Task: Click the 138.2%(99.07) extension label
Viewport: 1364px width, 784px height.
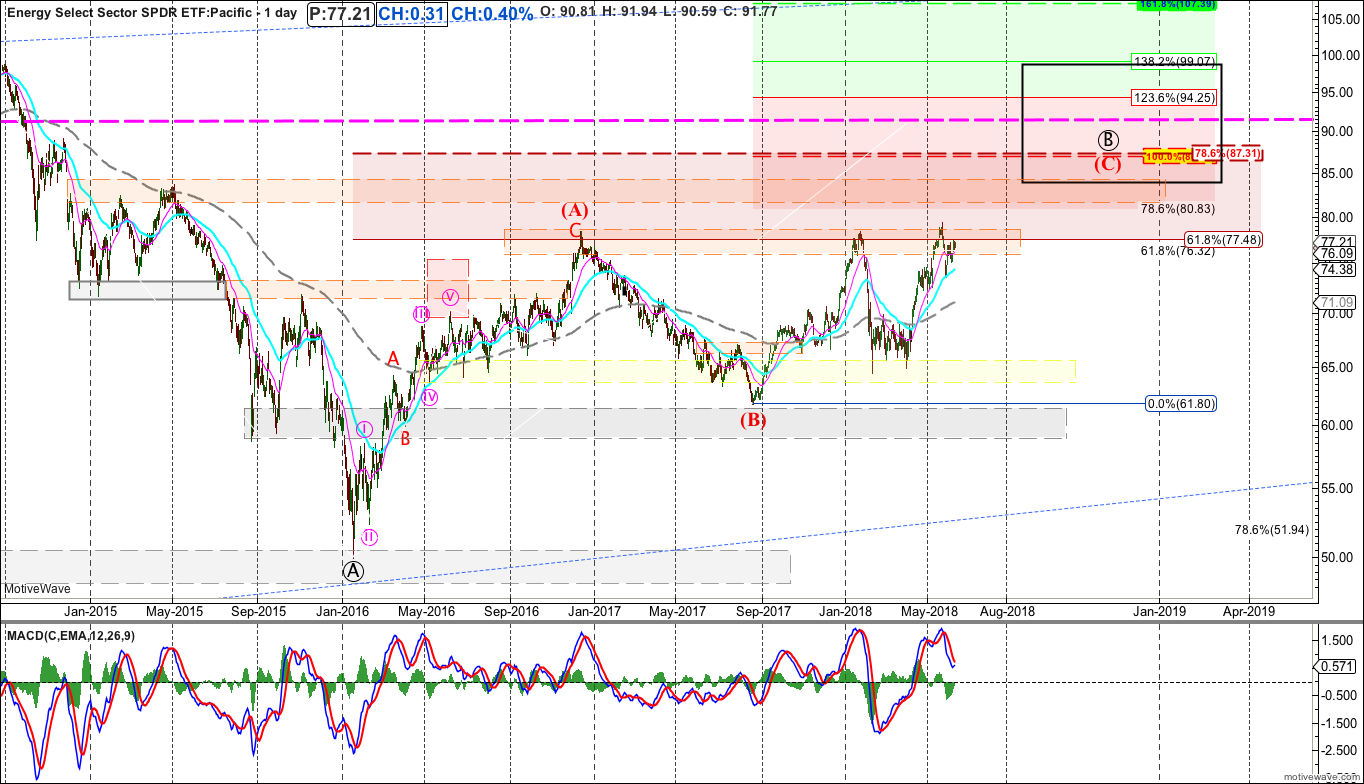Action: (x=1172, y=61)
